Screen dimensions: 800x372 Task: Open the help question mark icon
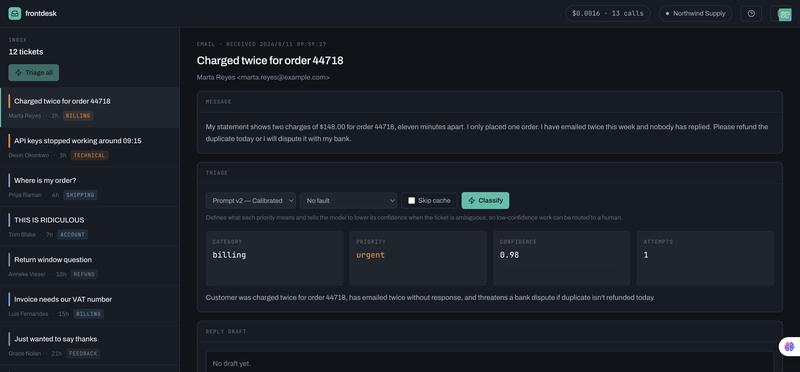pos(751,14)
